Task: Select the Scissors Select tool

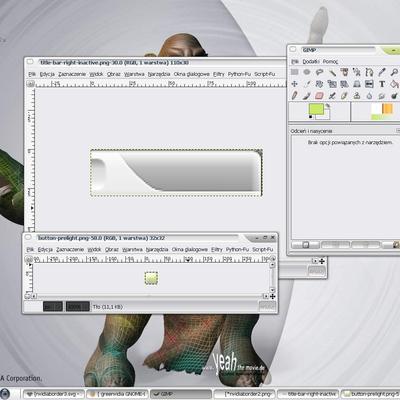Action: tap(357, 72)
